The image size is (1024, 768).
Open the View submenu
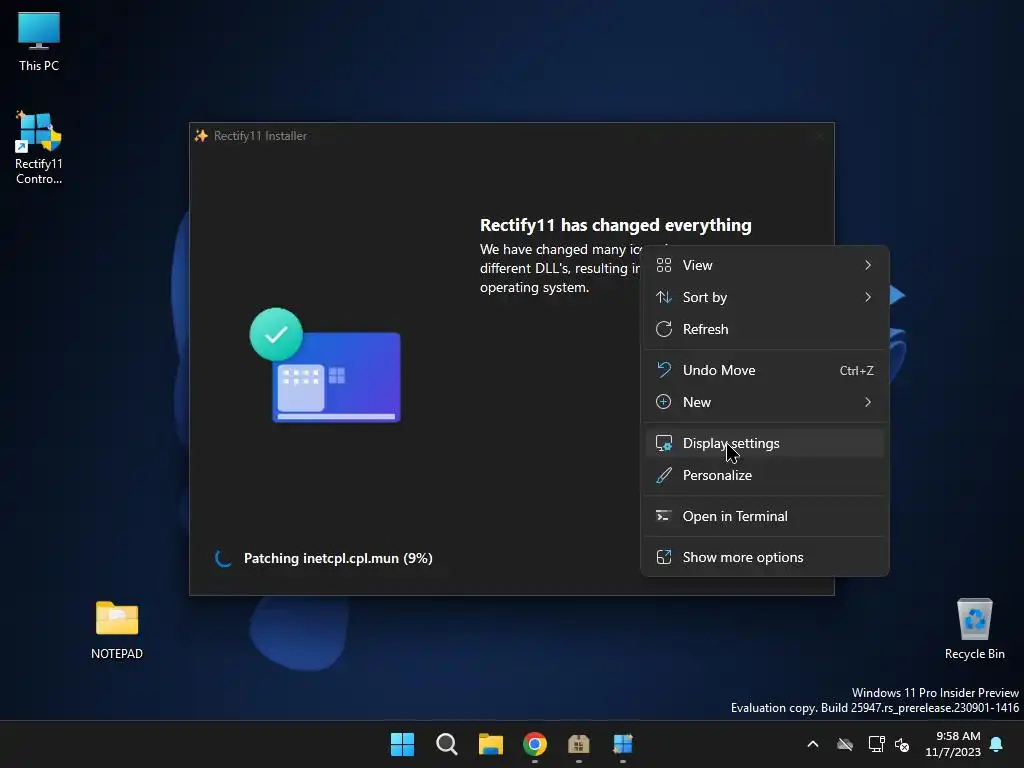765,265
